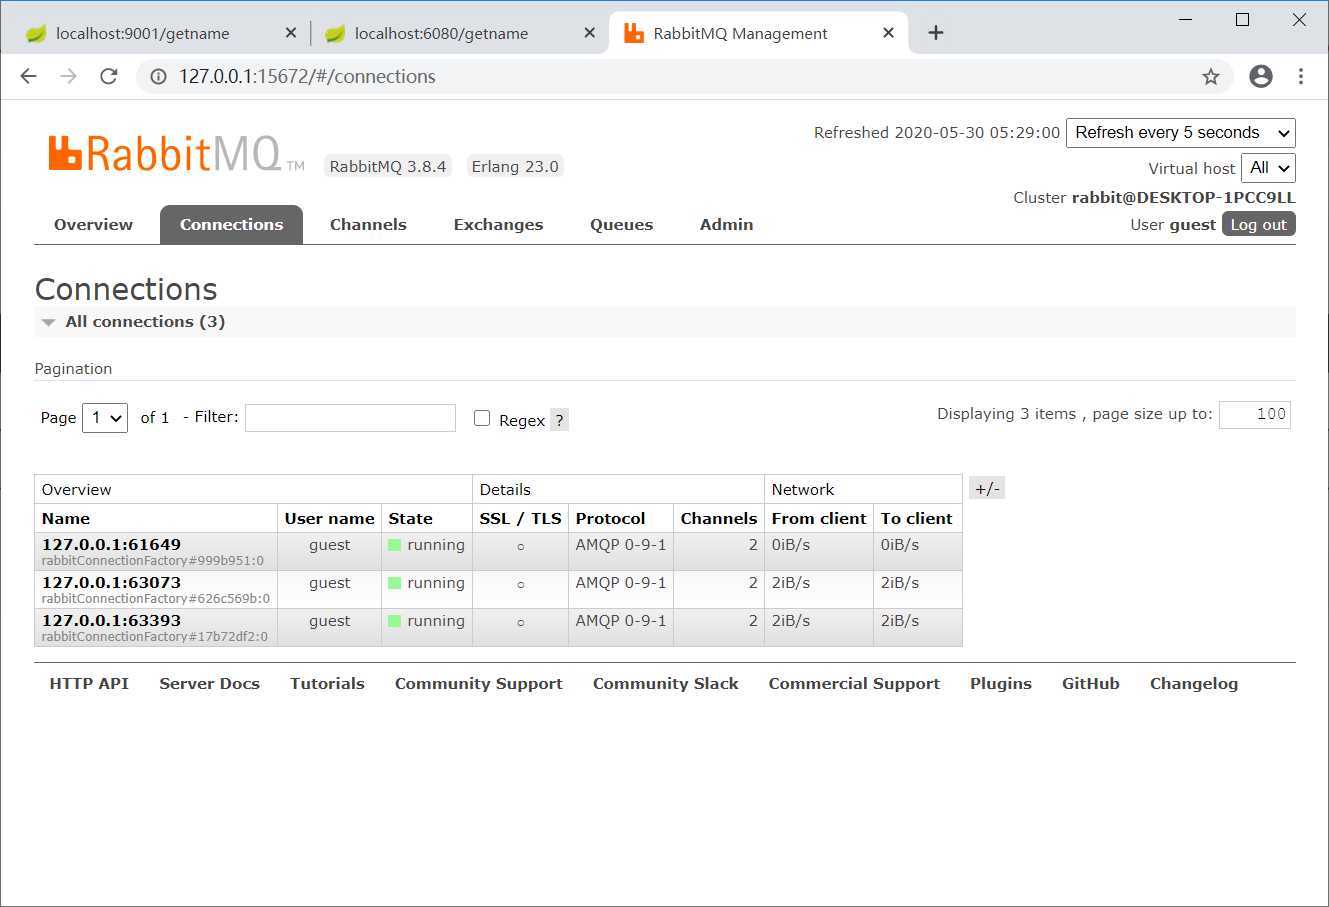Image resolution: width=1329 pixels, height=907 pixels.
Task: Open the HTTP API link
Action: click(89, 684)
